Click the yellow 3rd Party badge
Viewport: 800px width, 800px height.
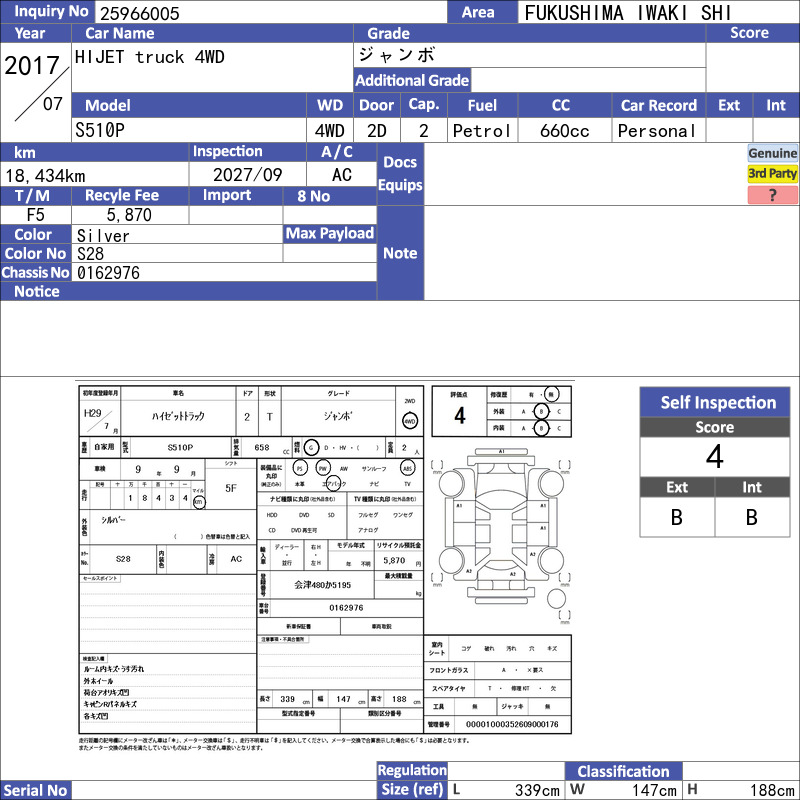pyautogui.click(x=772, y=173)
